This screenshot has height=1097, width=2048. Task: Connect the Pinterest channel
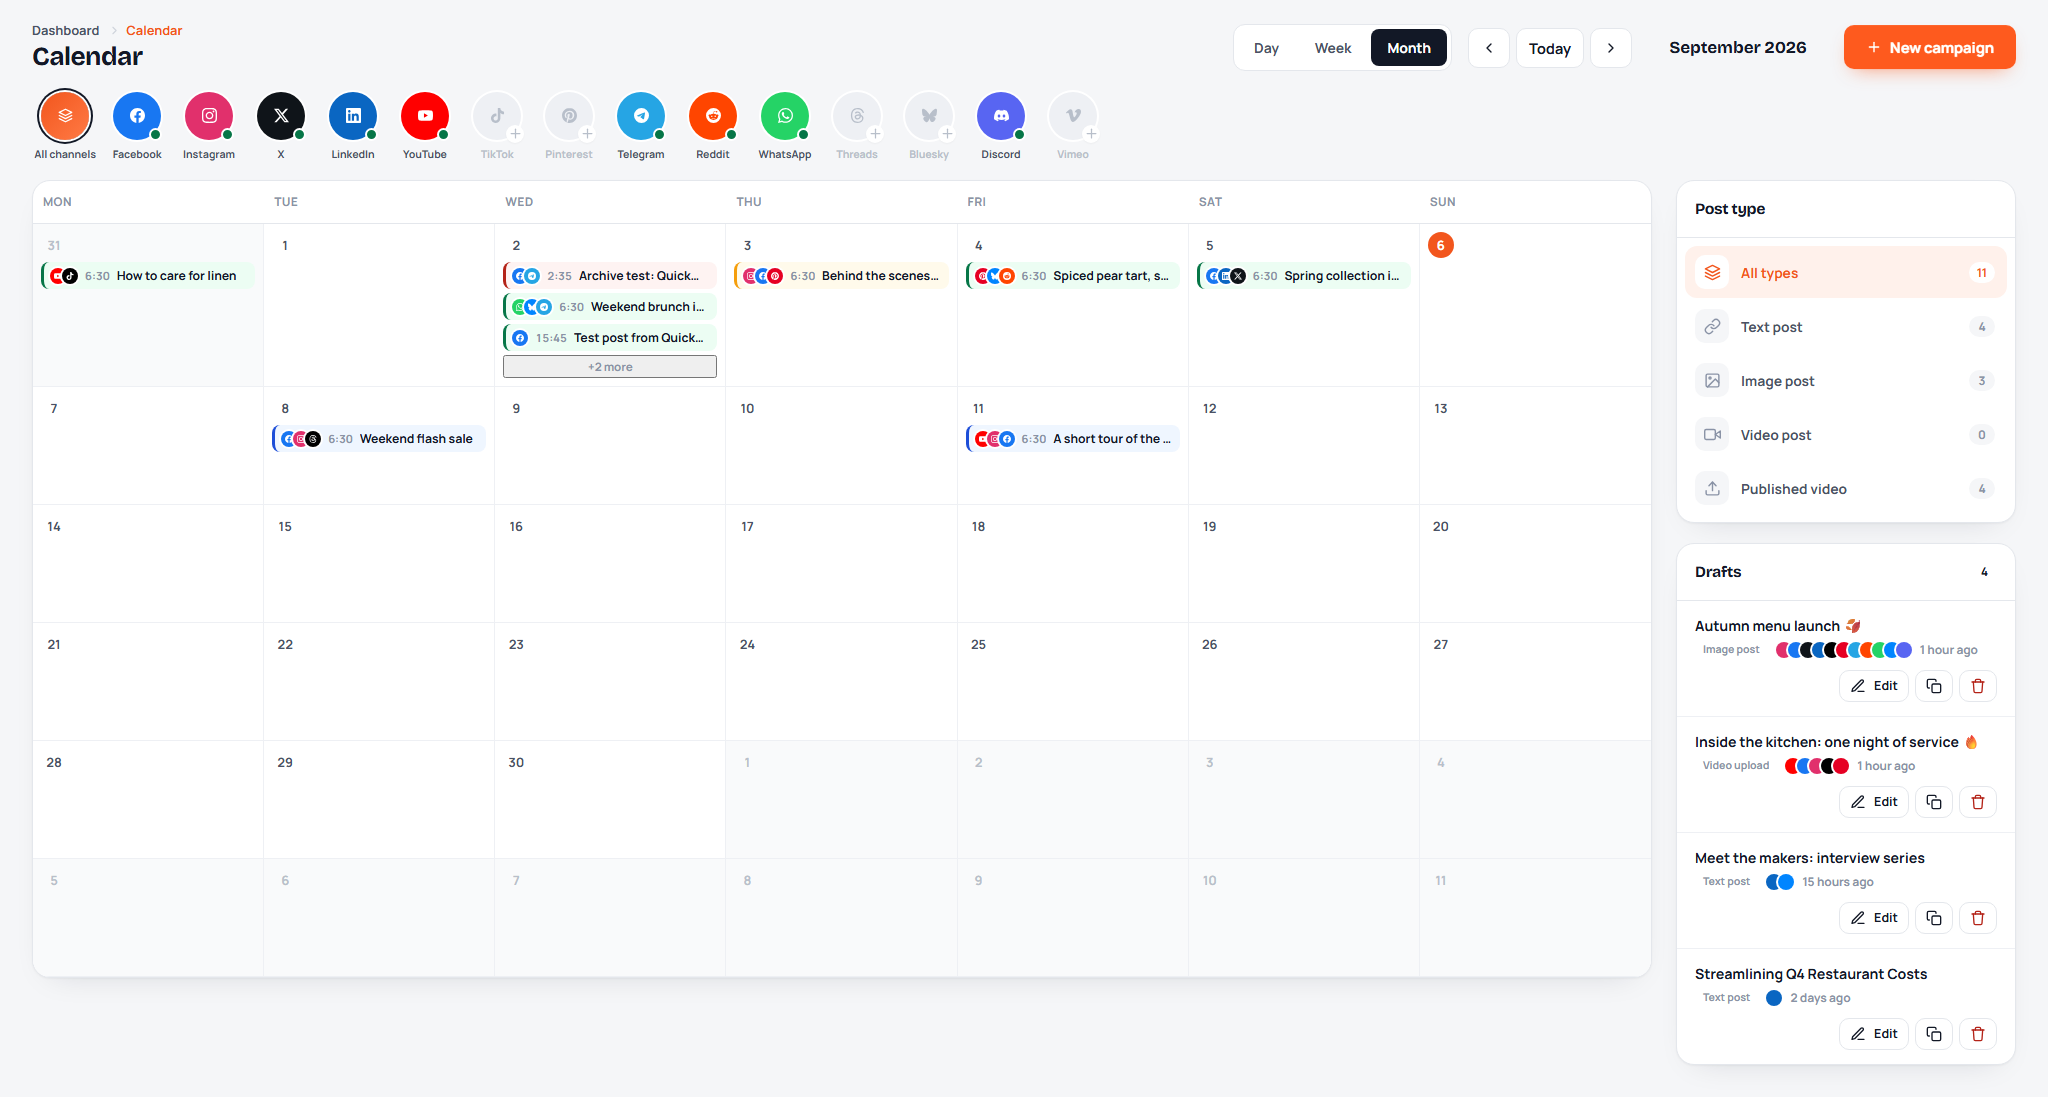click(x=569, y=116)
